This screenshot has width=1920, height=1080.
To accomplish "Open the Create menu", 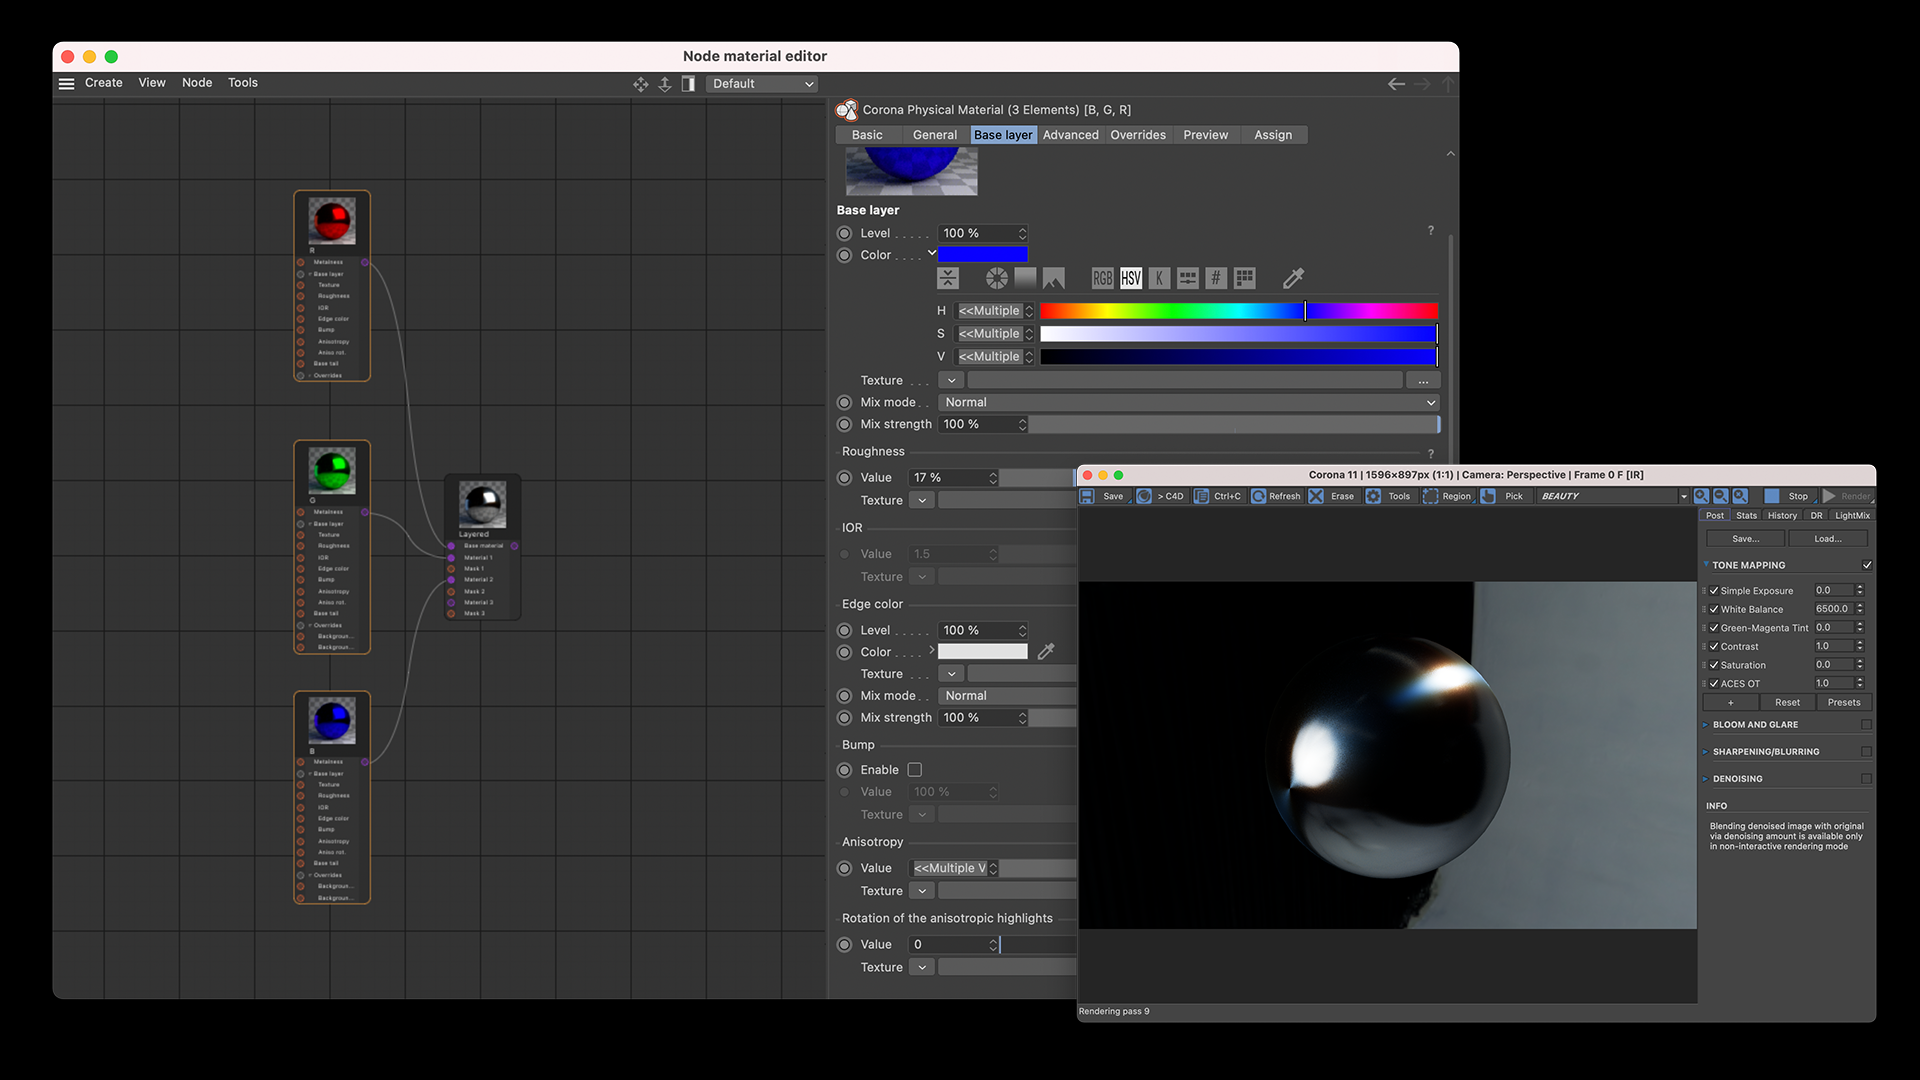I will tap(104, 83).
